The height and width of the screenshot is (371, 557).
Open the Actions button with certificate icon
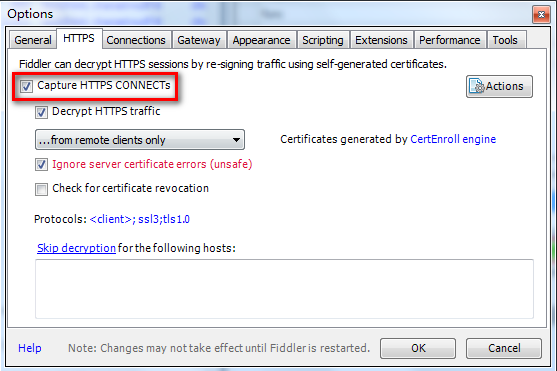[499, 86]
